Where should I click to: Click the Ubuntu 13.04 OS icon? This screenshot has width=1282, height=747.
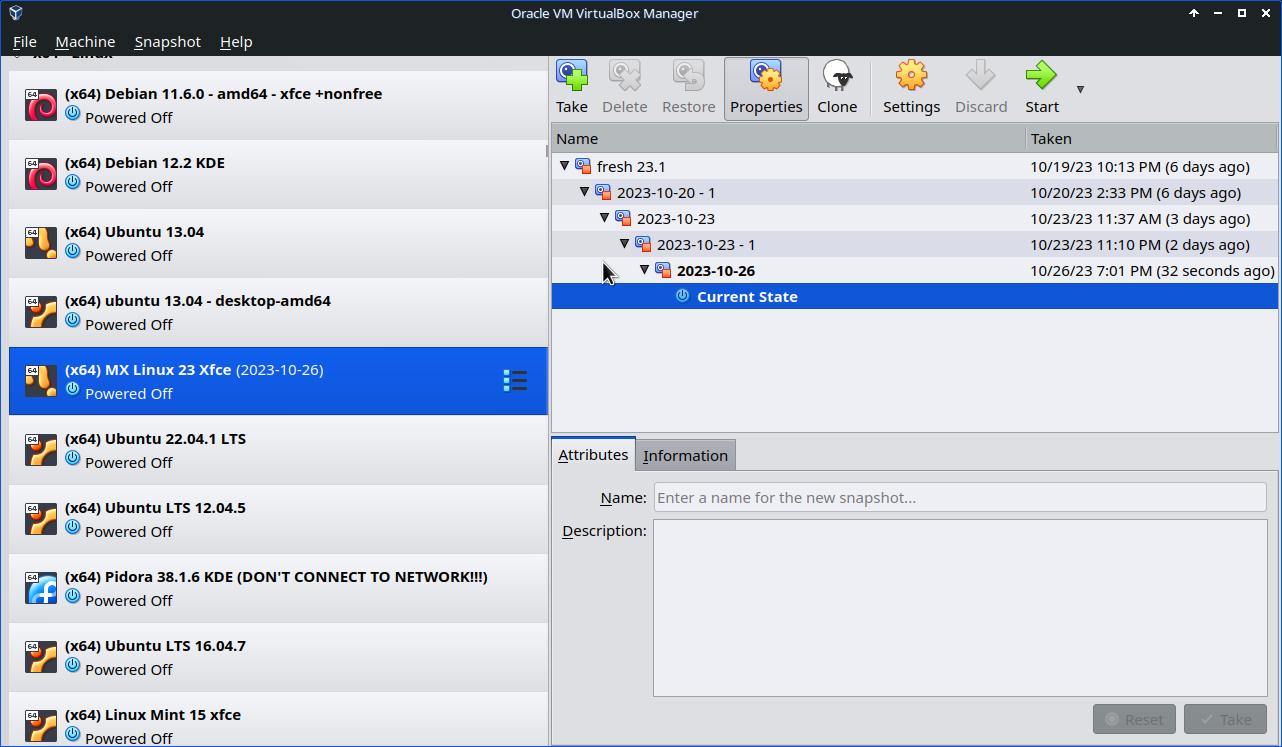41,243
